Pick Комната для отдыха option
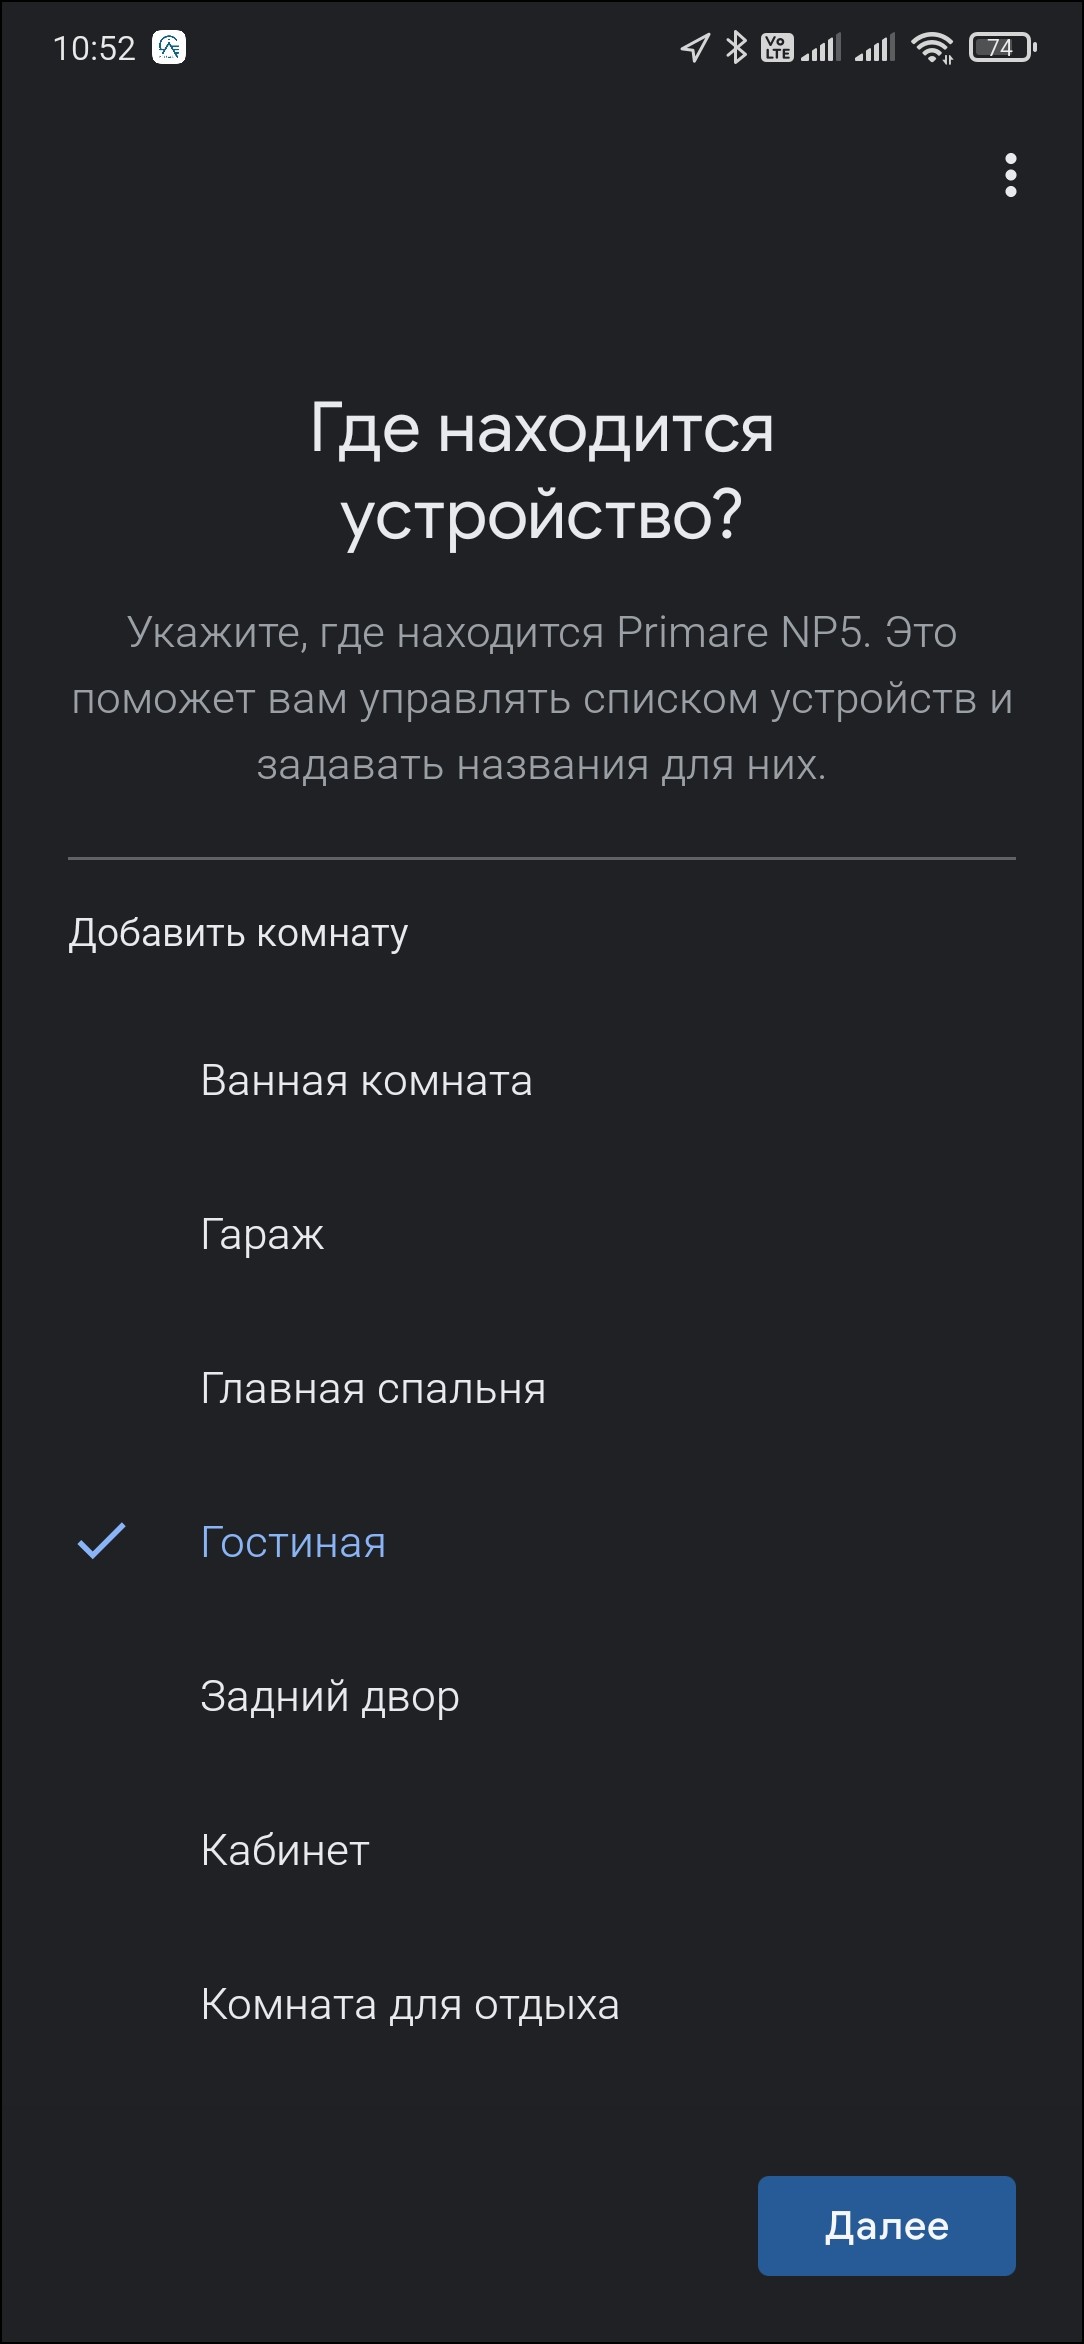The height and width of the screenshot is (2344, 1084). (x=410, y=2004)
